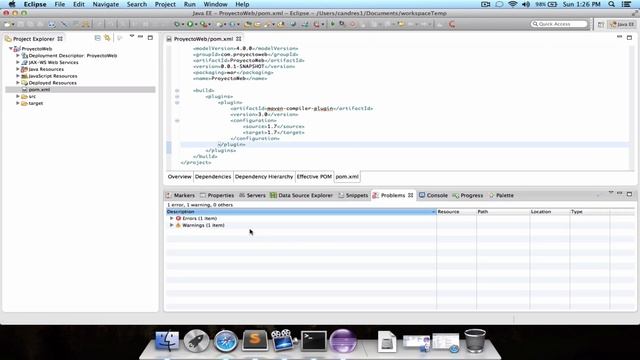Sort Problems by Path column

point(503,212)
